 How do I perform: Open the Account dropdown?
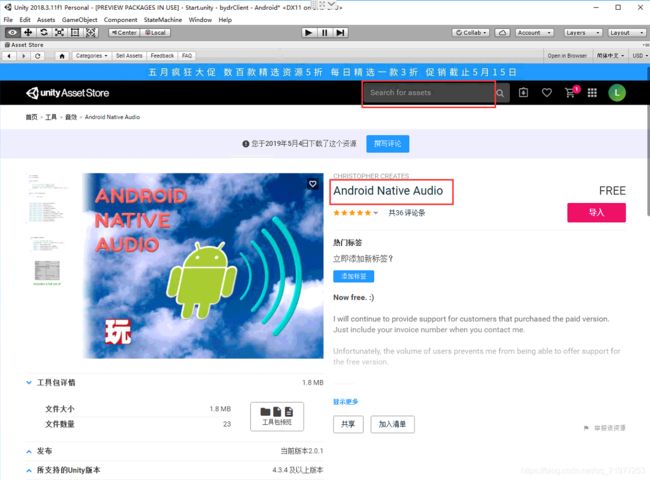point(534,33)
